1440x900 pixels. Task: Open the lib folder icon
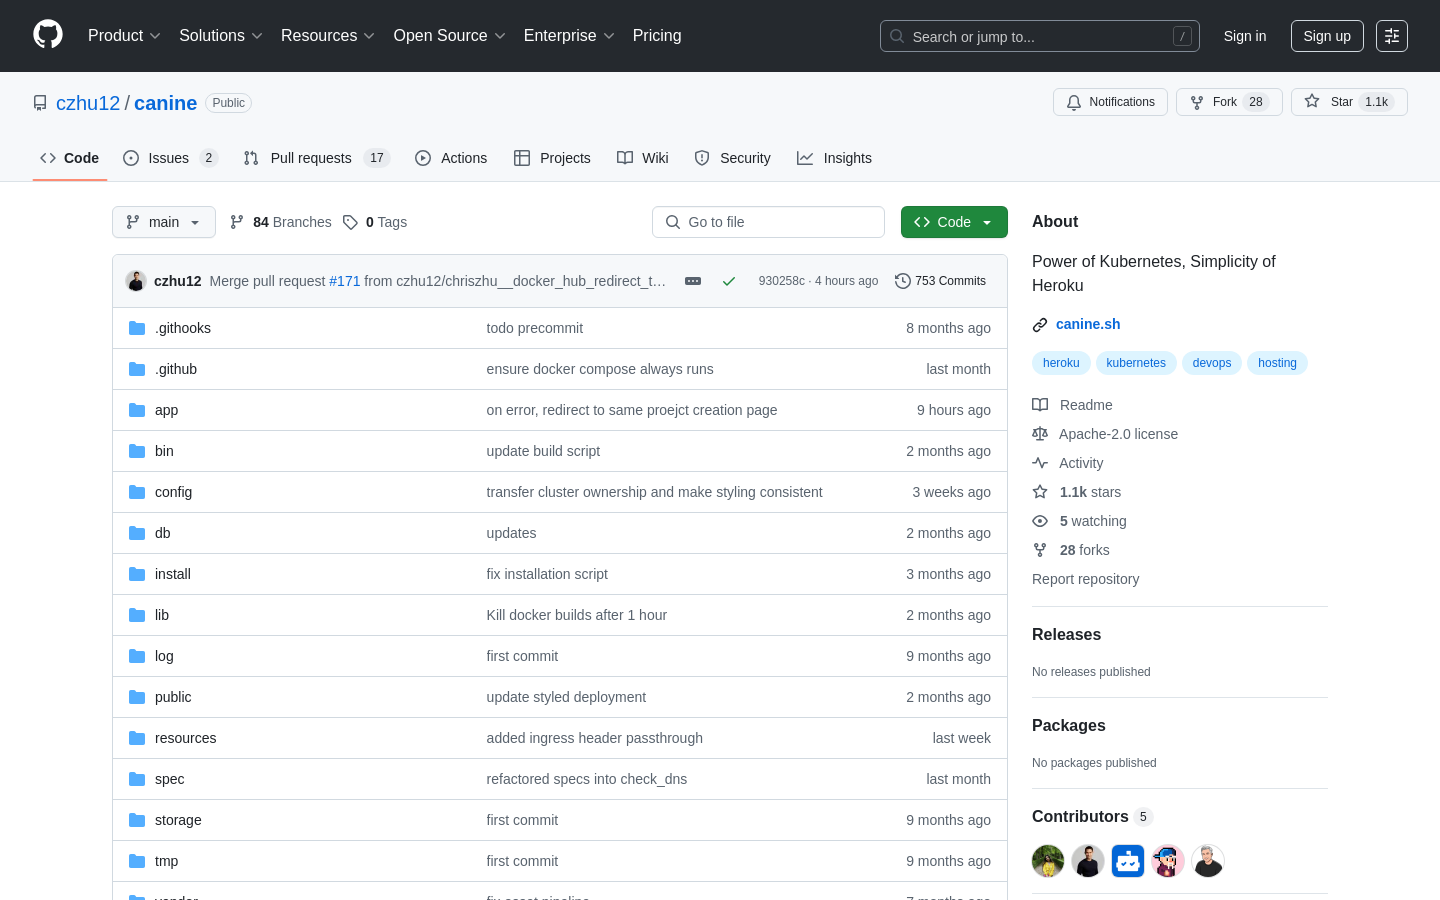[137, 615]
